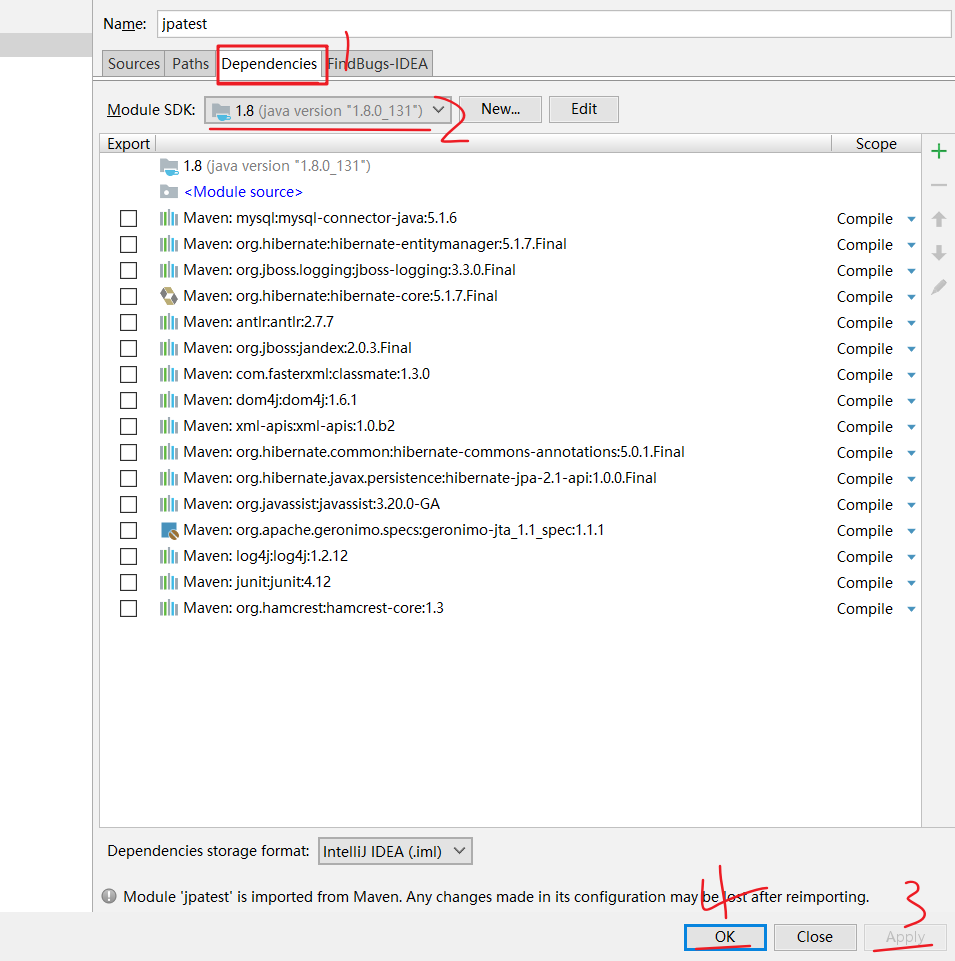Select the classmate 1.3.0 dependency row
The image size is (955, 961).
click(510, 374)
